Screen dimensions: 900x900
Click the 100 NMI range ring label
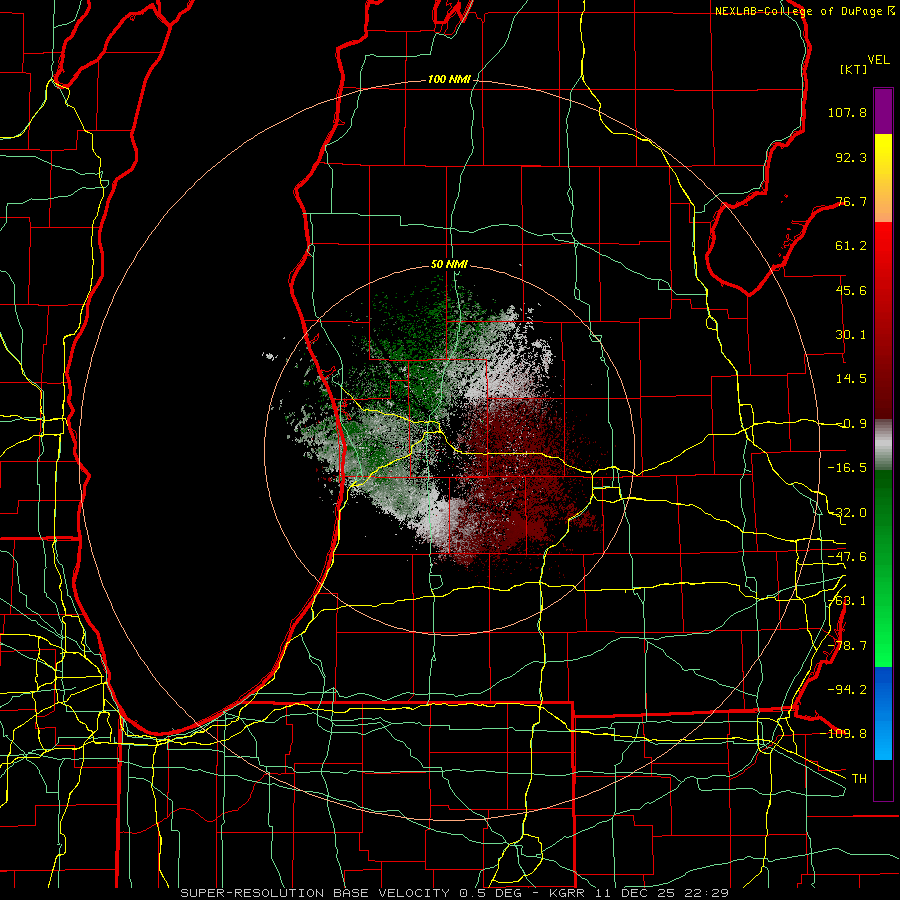tap(448, 79)
